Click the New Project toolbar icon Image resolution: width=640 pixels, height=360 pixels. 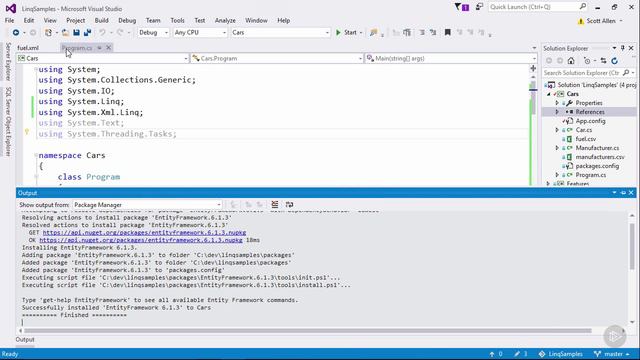click(x=48, y=32)
